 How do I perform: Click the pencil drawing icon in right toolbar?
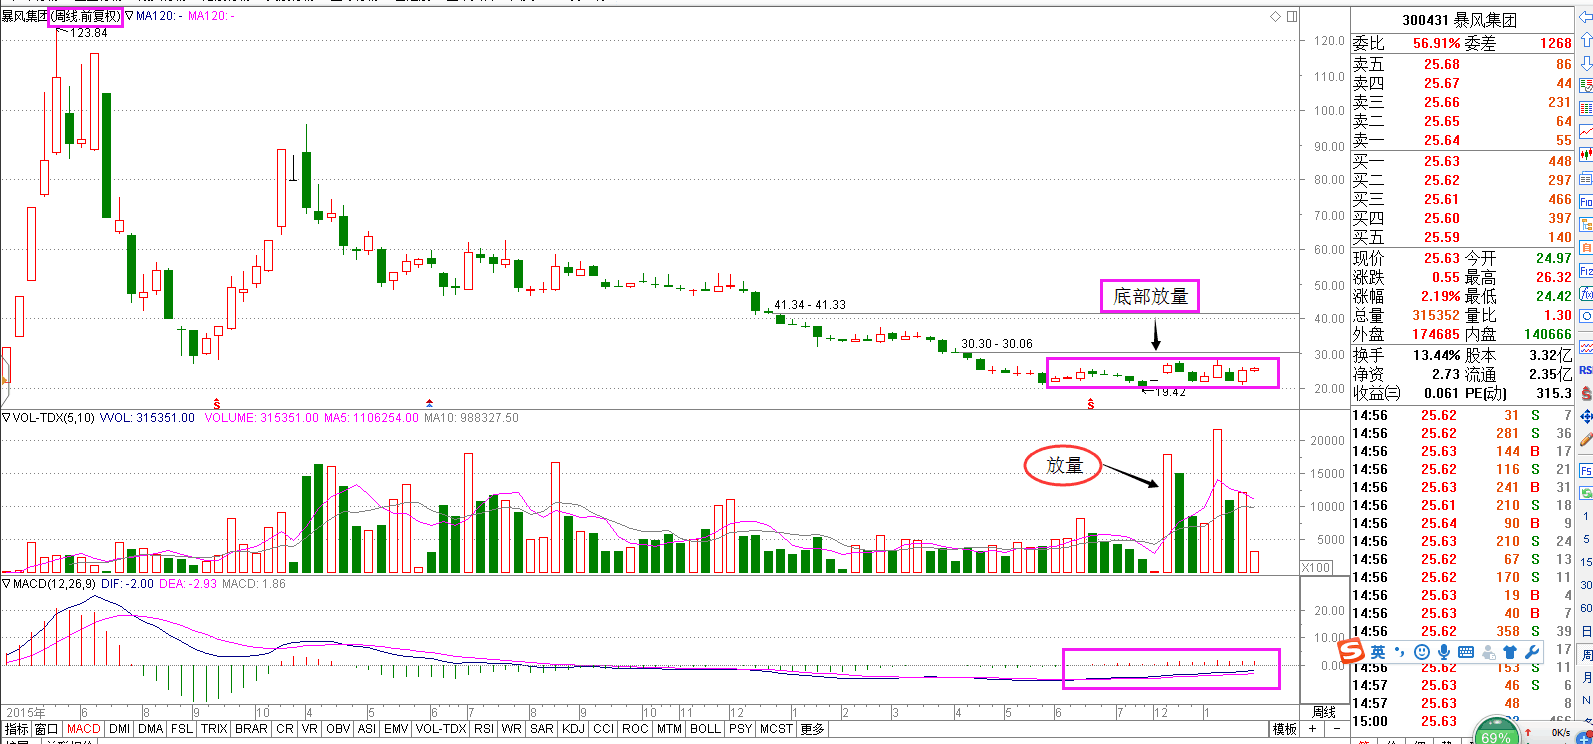pyautogui.click(x=1586, y=439)
